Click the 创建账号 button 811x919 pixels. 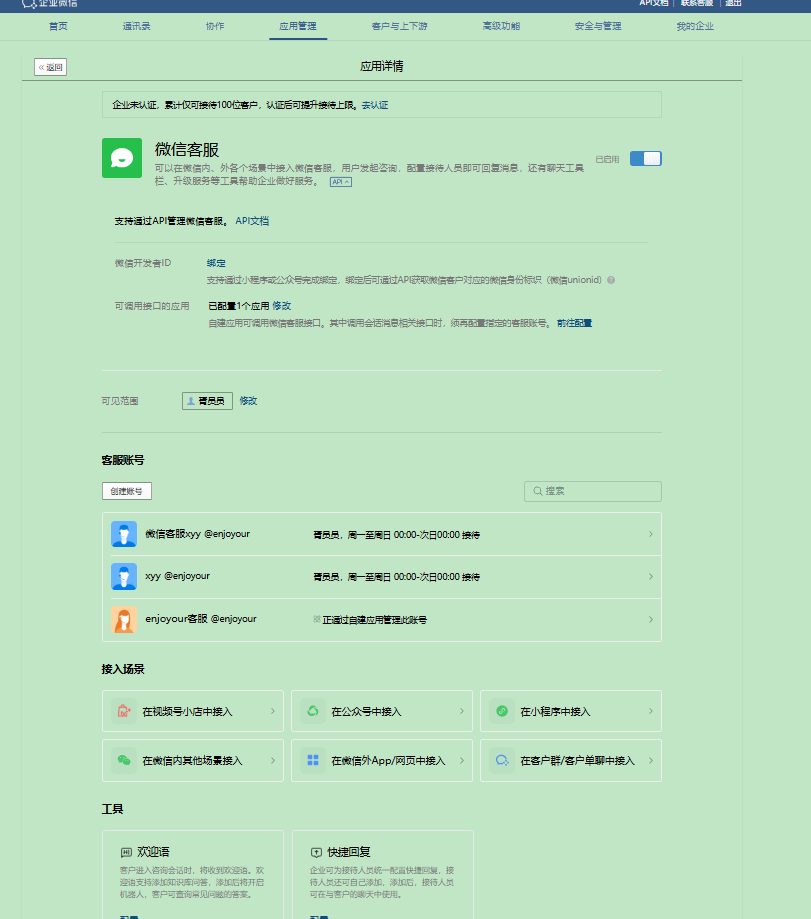tap(127, 491)
